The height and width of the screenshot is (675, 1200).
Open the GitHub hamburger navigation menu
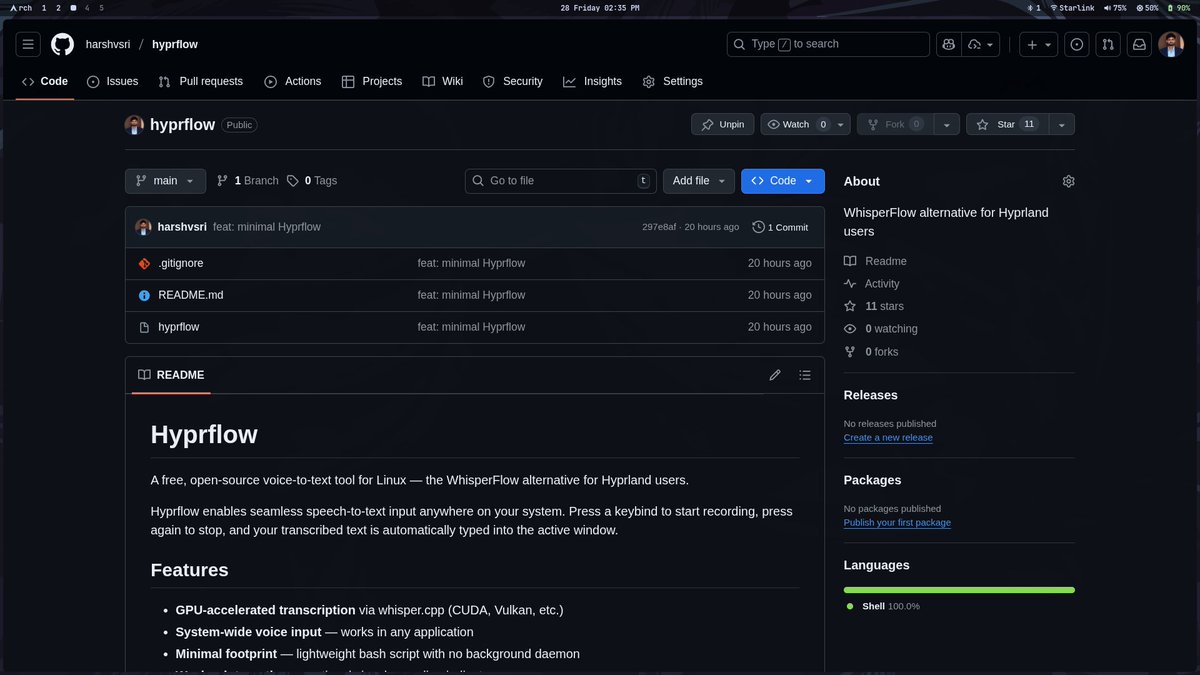pyautogui.click(x=28, y=44)
